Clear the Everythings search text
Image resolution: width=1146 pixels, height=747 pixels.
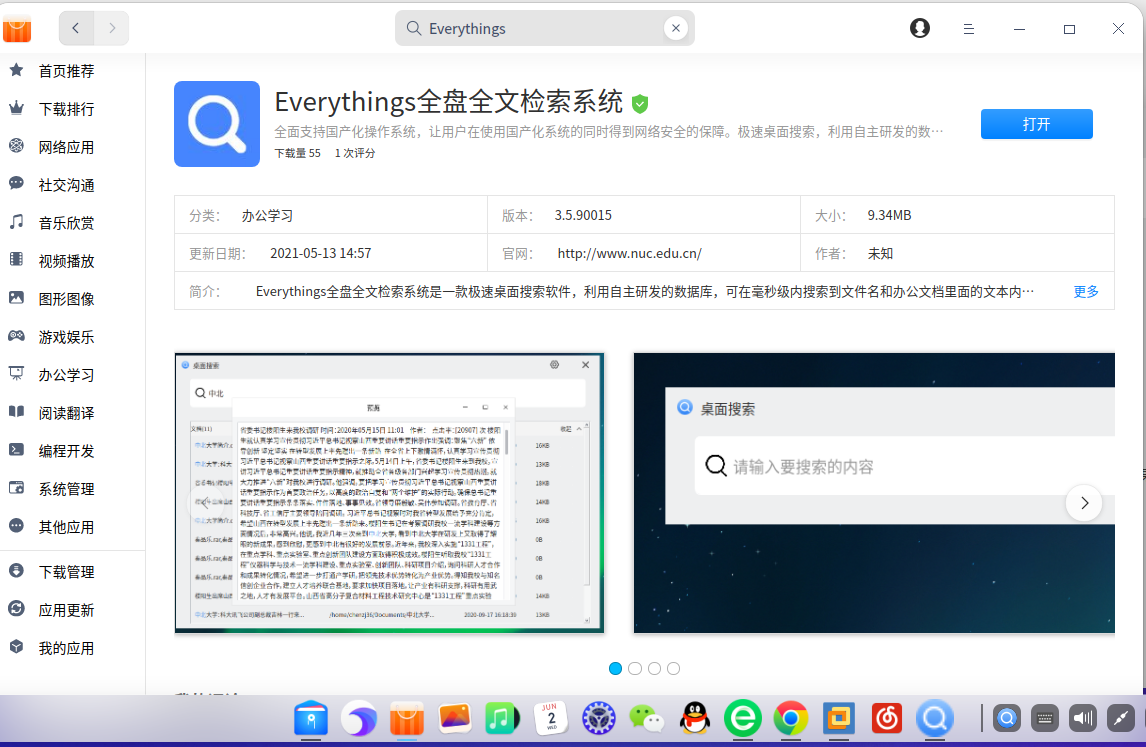(675, 29)
